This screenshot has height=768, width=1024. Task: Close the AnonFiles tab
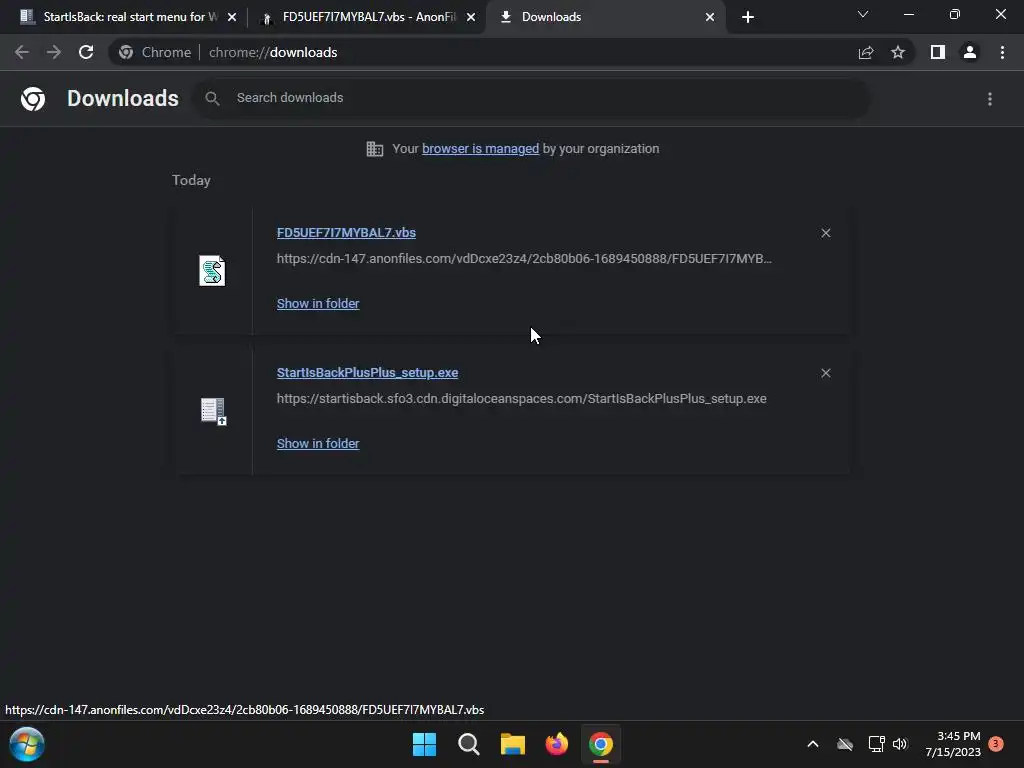471,17
